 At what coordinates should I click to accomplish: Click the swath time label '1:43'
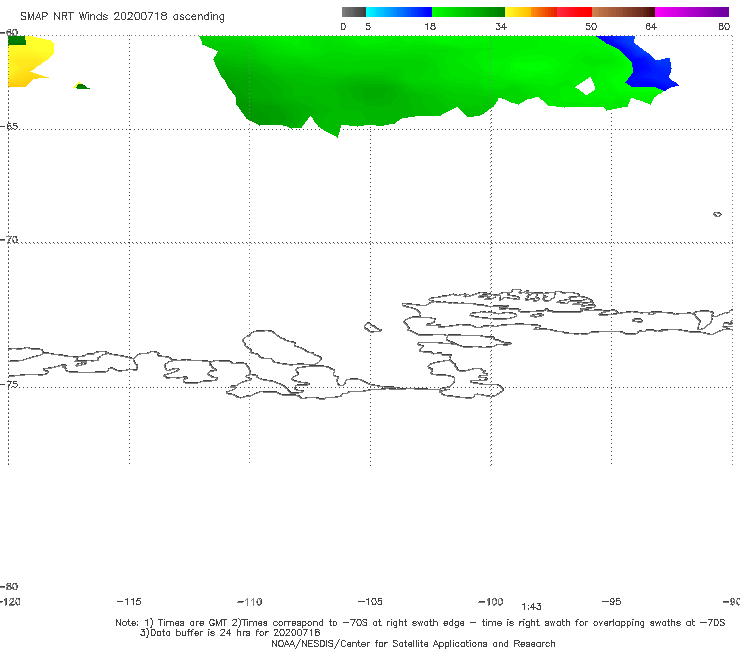(531, 607)
